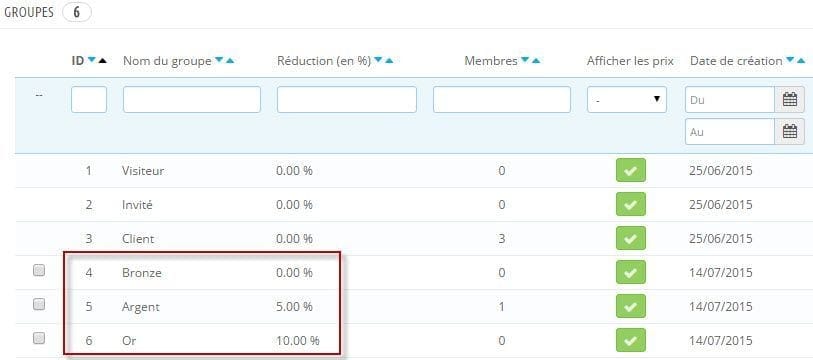
Task: Focus the Membres filter field
Action: pos(502,100)
